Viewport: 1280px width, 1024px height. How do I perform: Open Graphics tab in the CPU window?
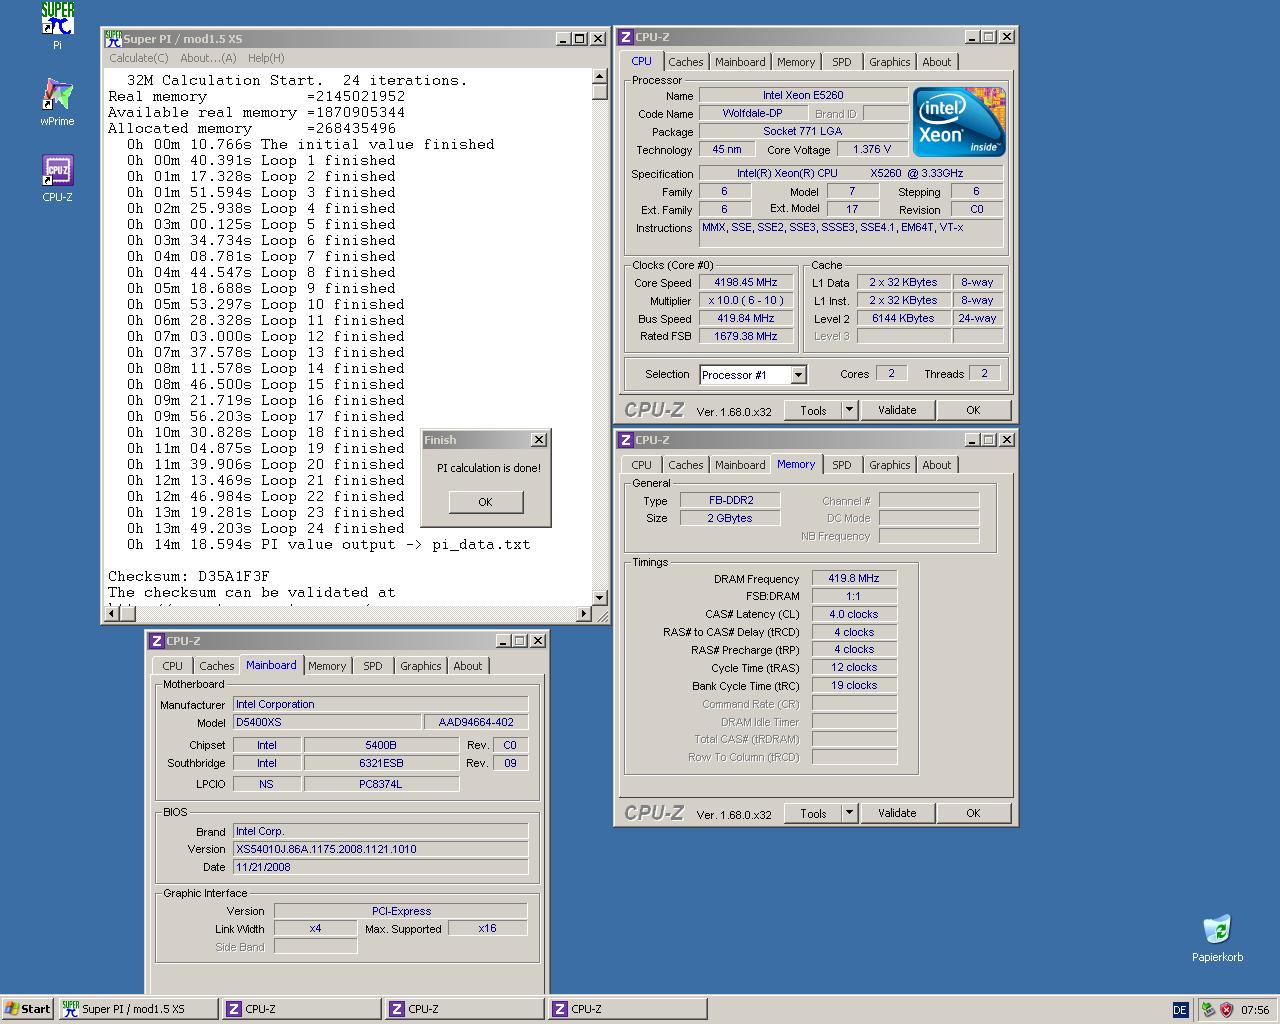(x=890, y=62)
